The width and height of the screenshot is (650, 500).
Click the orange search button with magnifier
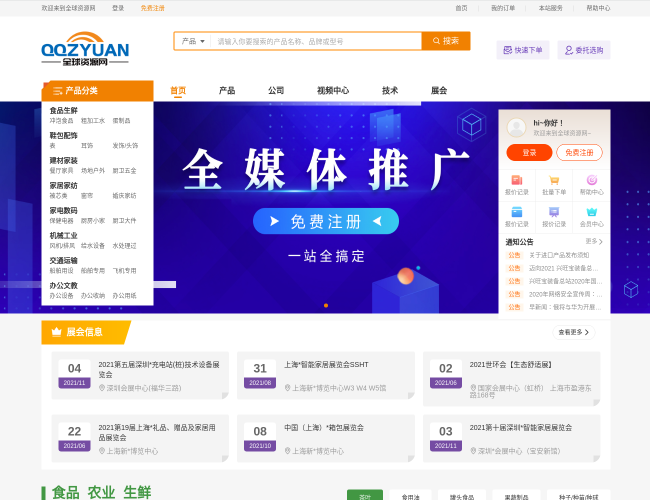coord(446,41)
